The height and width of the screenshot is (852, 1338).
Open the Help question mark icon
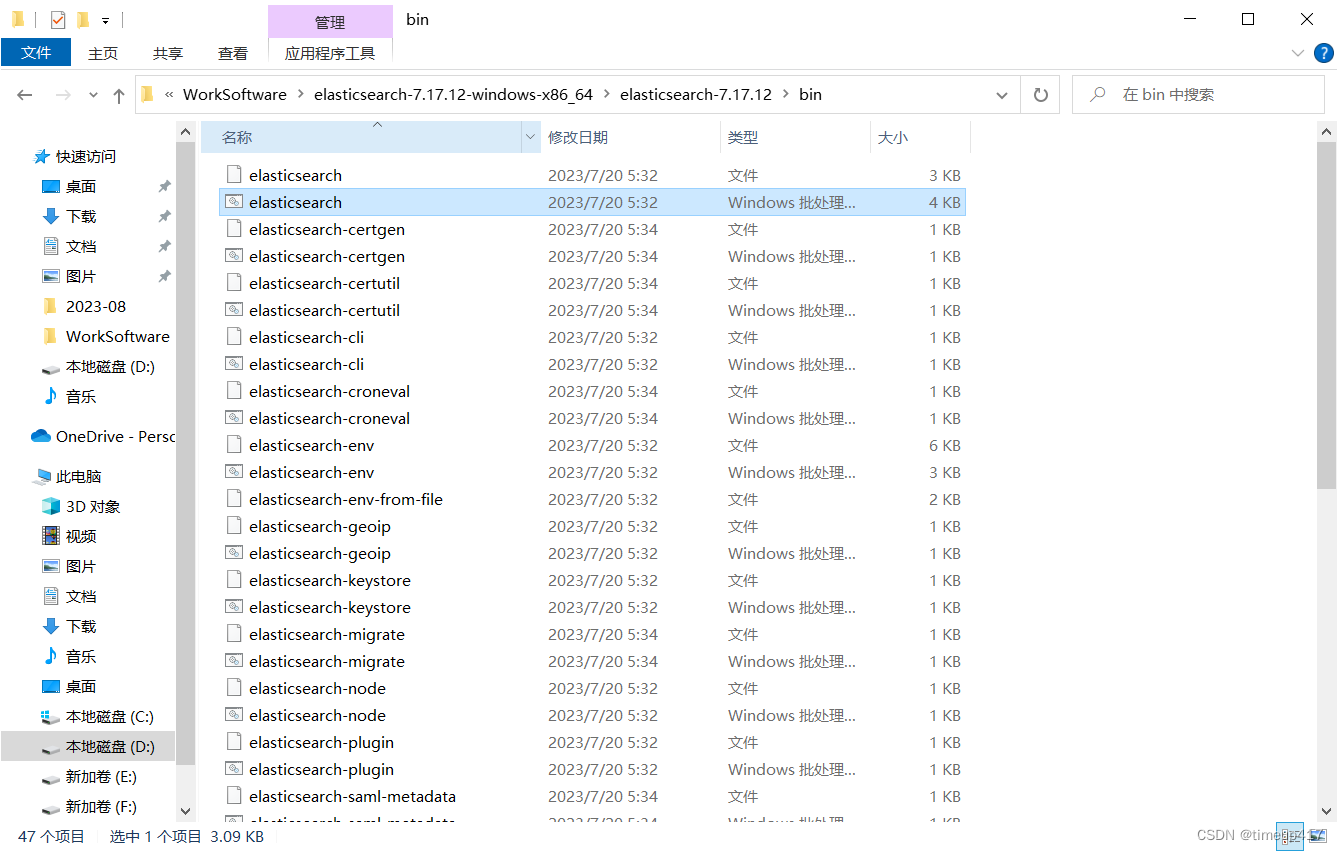[x=1323, y=53]
